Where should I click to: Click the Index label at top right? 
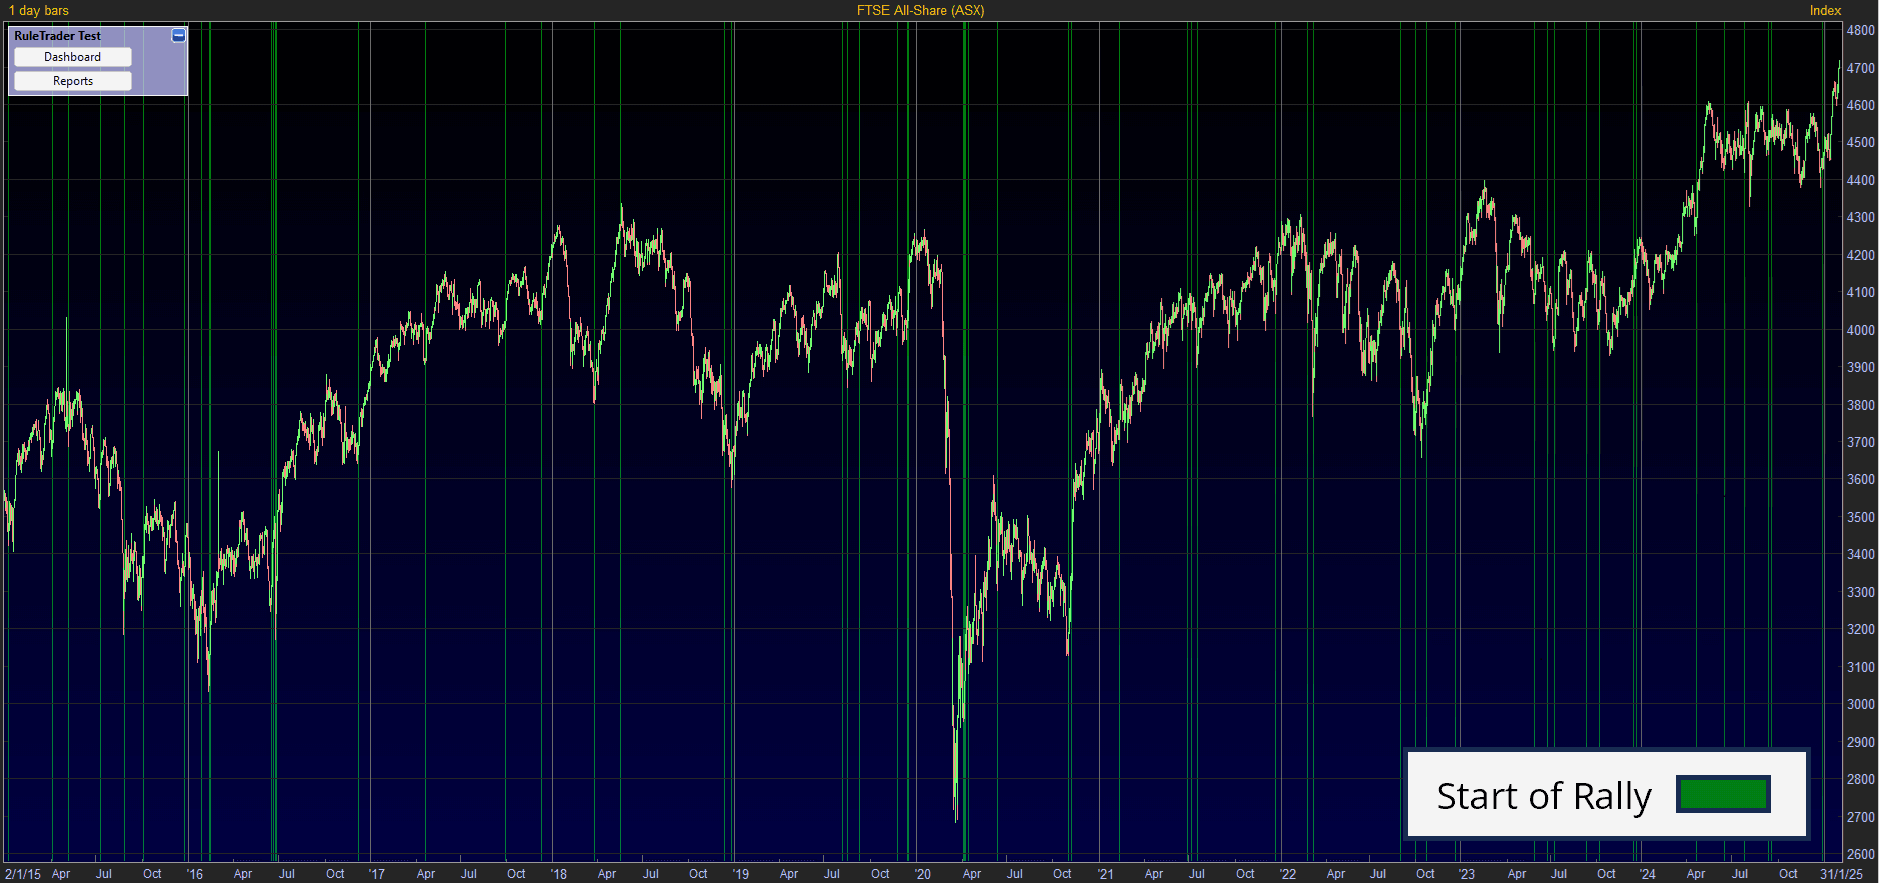[1825, 10]
